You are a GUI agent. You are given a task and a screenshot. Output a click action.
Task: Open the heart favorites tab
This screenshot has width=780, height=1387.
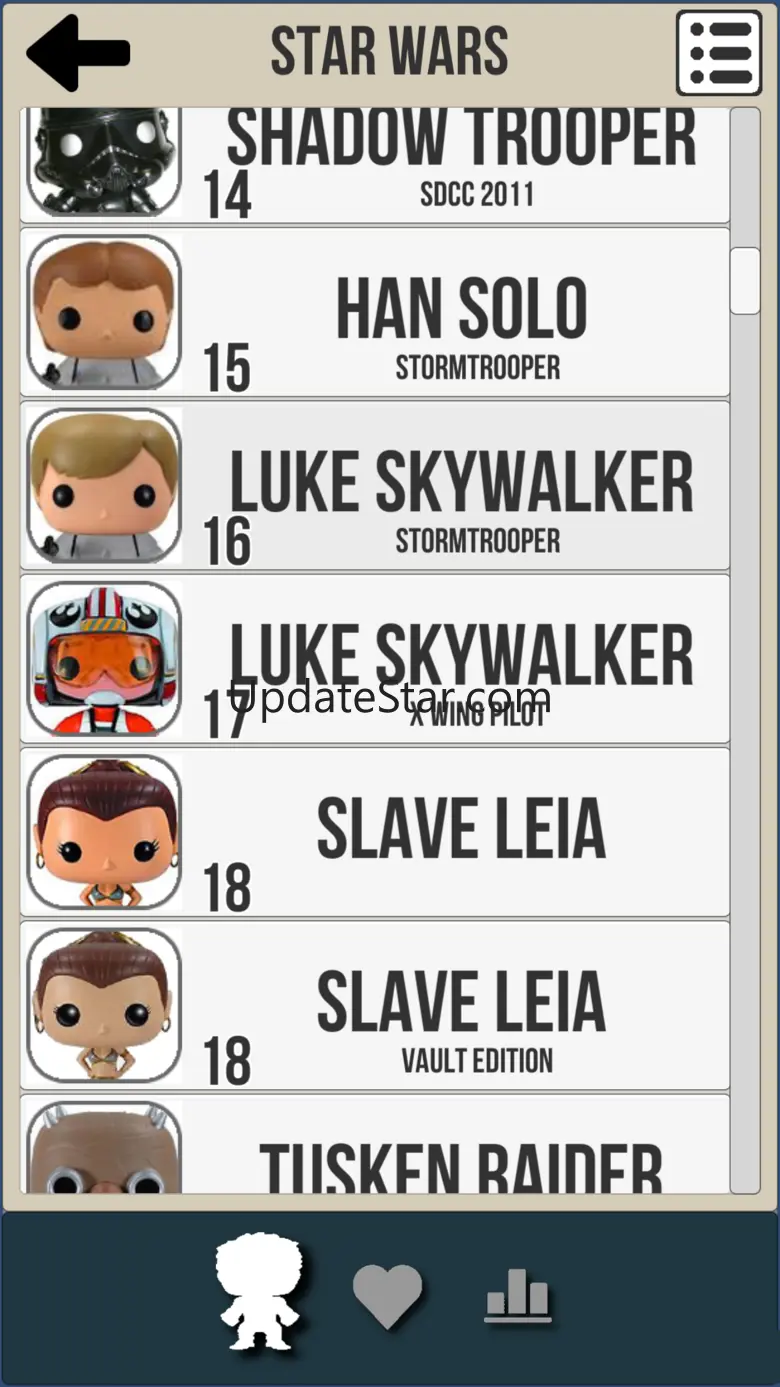[388, 1297]
